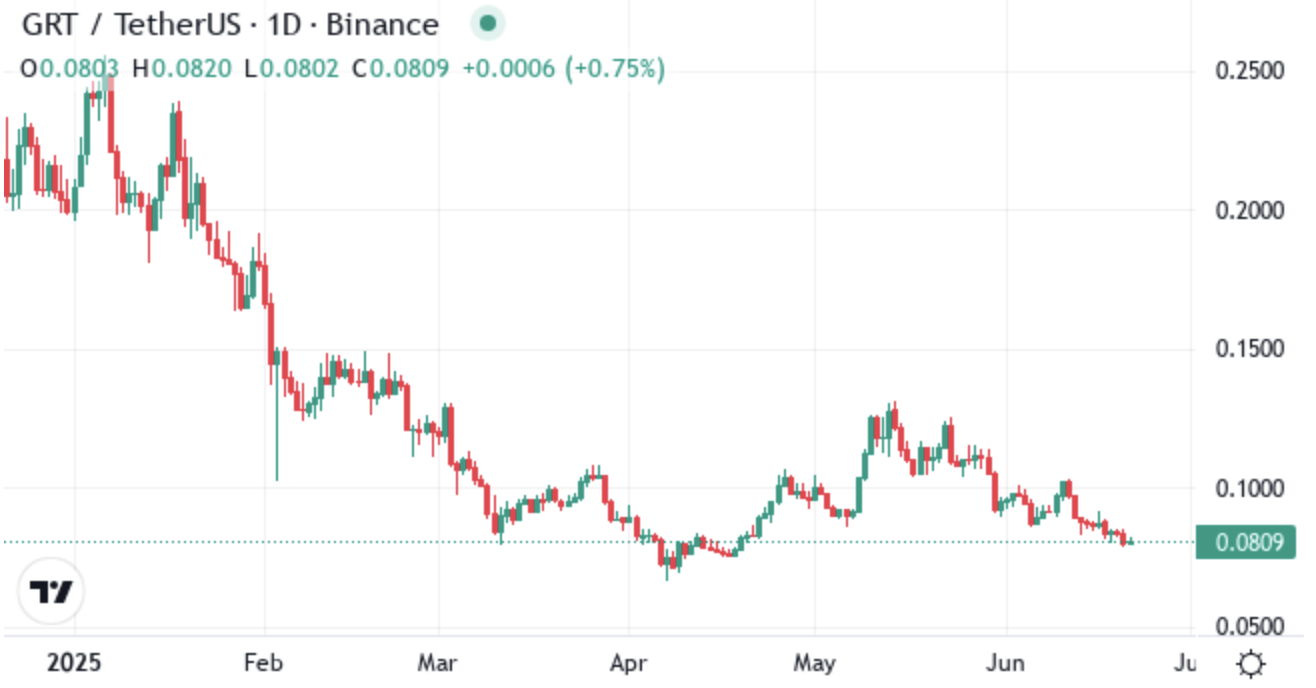The height and width of the screenshot is (688, 1316).
Task: Click the long-wick February crash candle
Action: (x=276, y=415)
